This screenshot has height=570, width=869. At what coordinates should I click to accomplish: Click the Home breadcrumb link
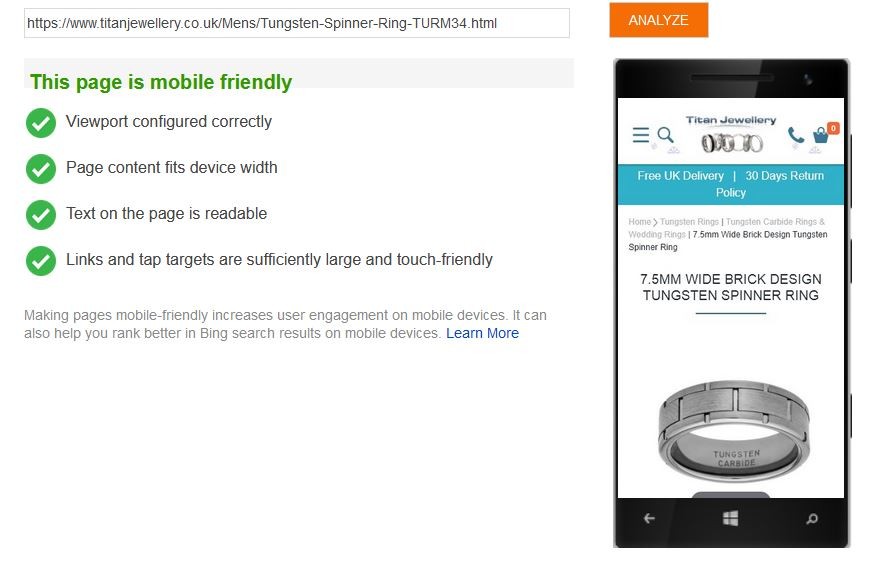(639, 222)
